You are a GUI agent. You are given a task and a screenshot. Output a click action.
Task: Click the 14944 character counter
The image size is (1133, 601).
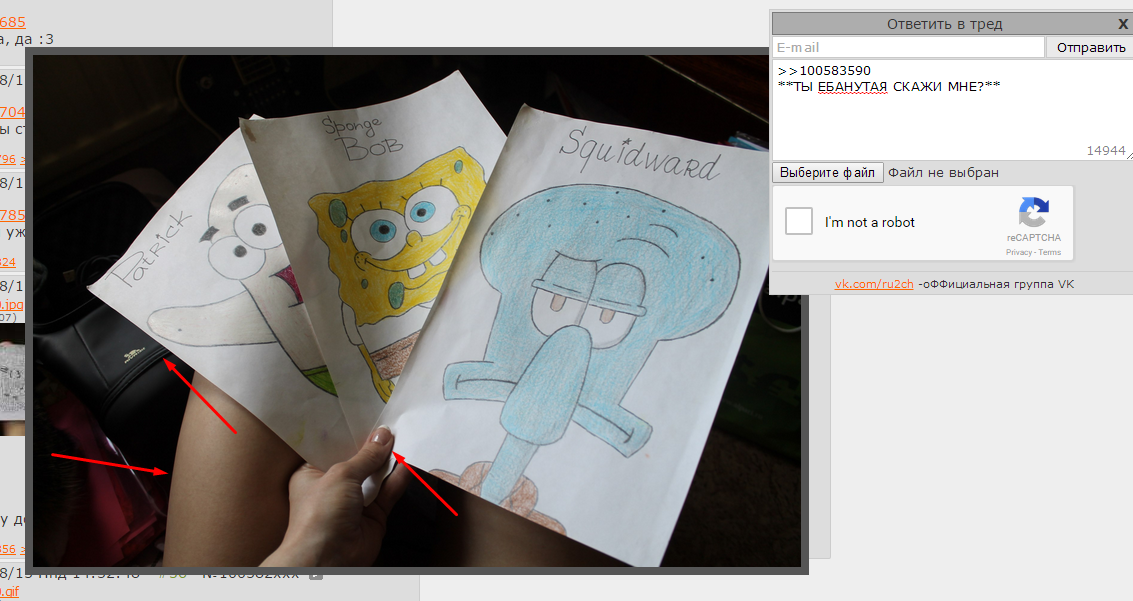pyautogui.click(x=1106, y=150)
